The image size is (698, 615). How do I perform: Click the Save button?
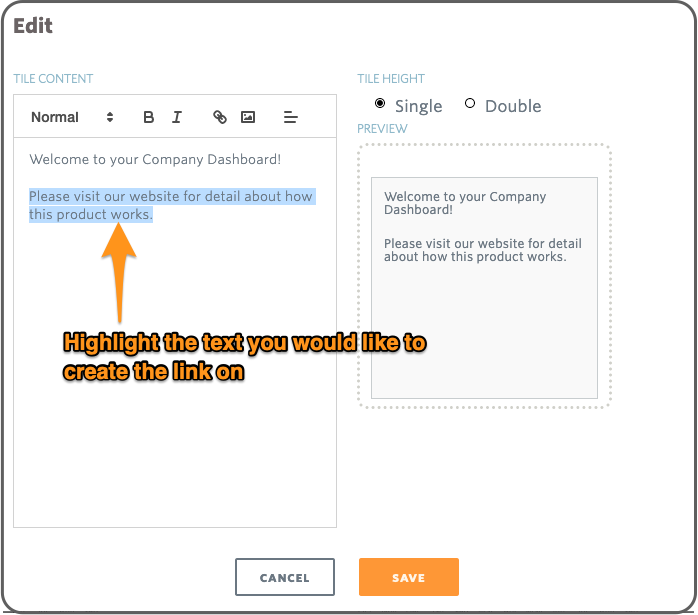coord(409,577)
